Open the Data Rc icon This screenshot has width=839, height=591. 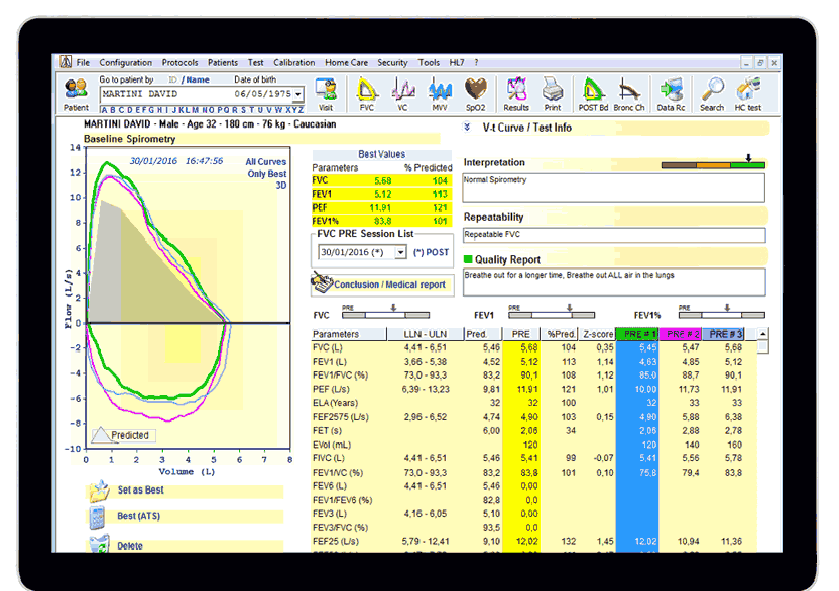(672, 92)
